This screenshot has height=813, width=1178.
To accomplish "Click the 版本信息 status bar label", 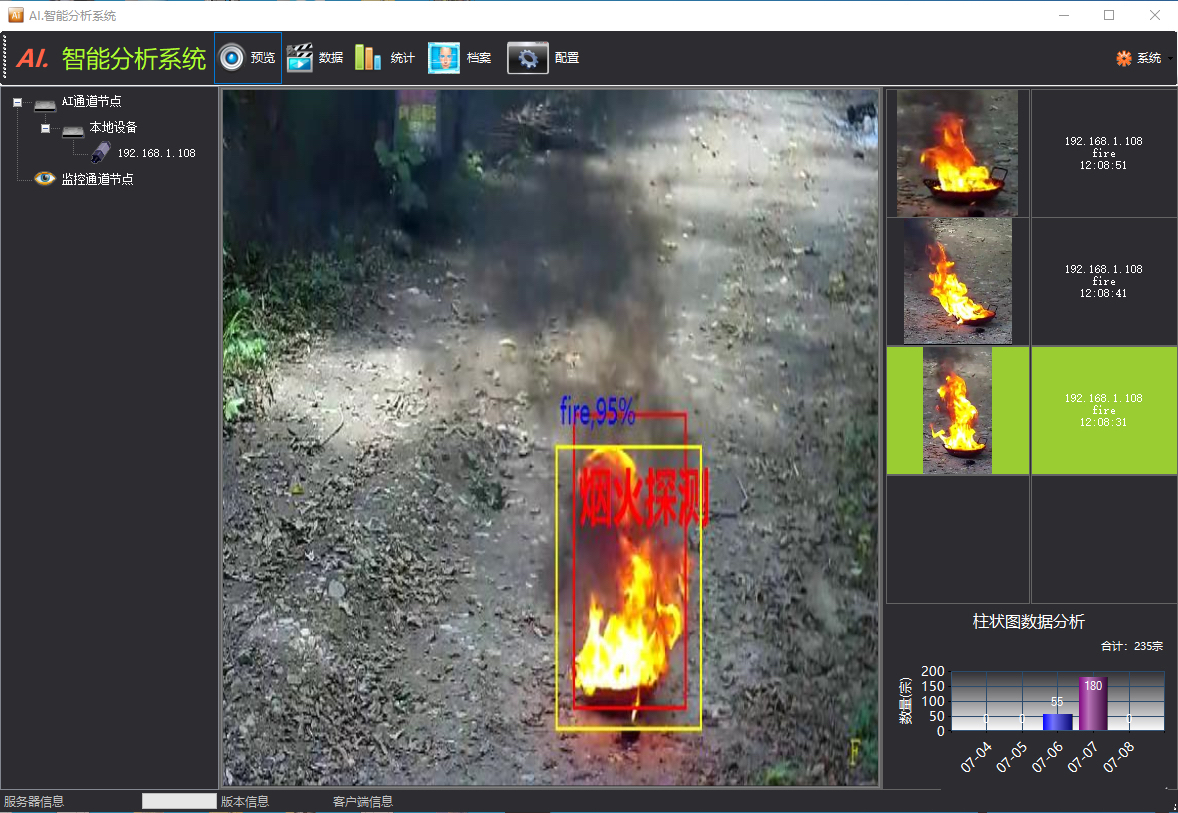I will pos(245,802).
